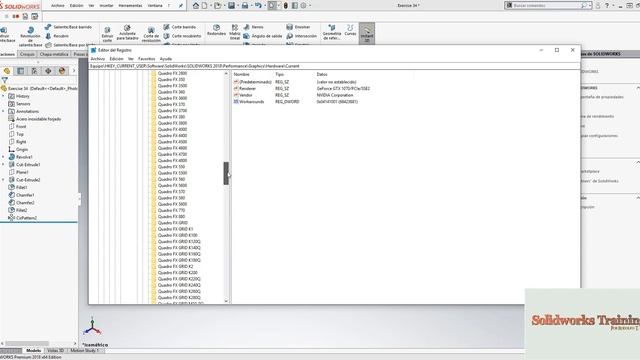Click the Extruir corte tool

pyautogui.click(x=107, y=34)
